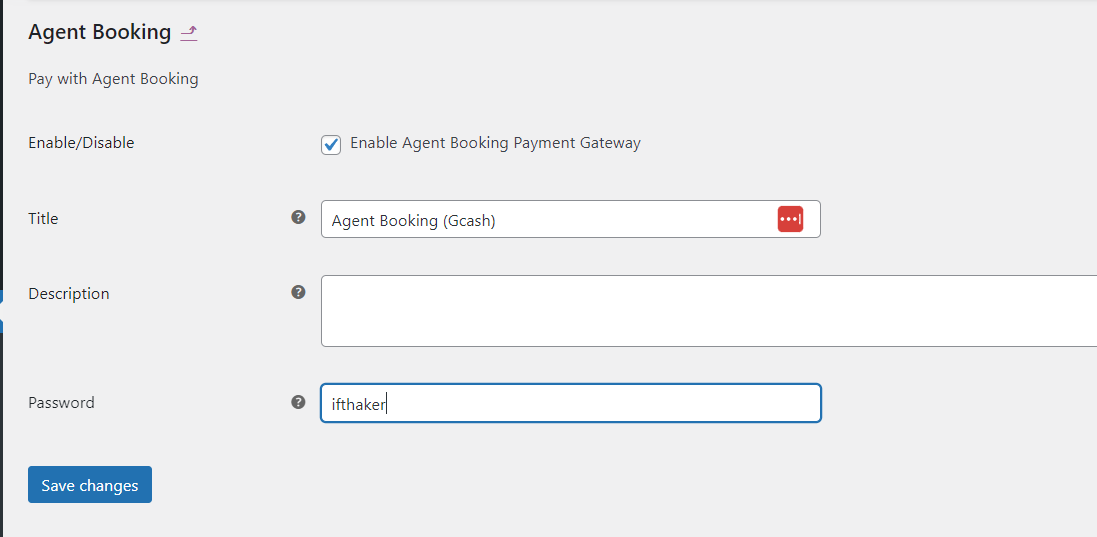Click the help icon beside Password

pyautogui.click(x=298, y=402)
